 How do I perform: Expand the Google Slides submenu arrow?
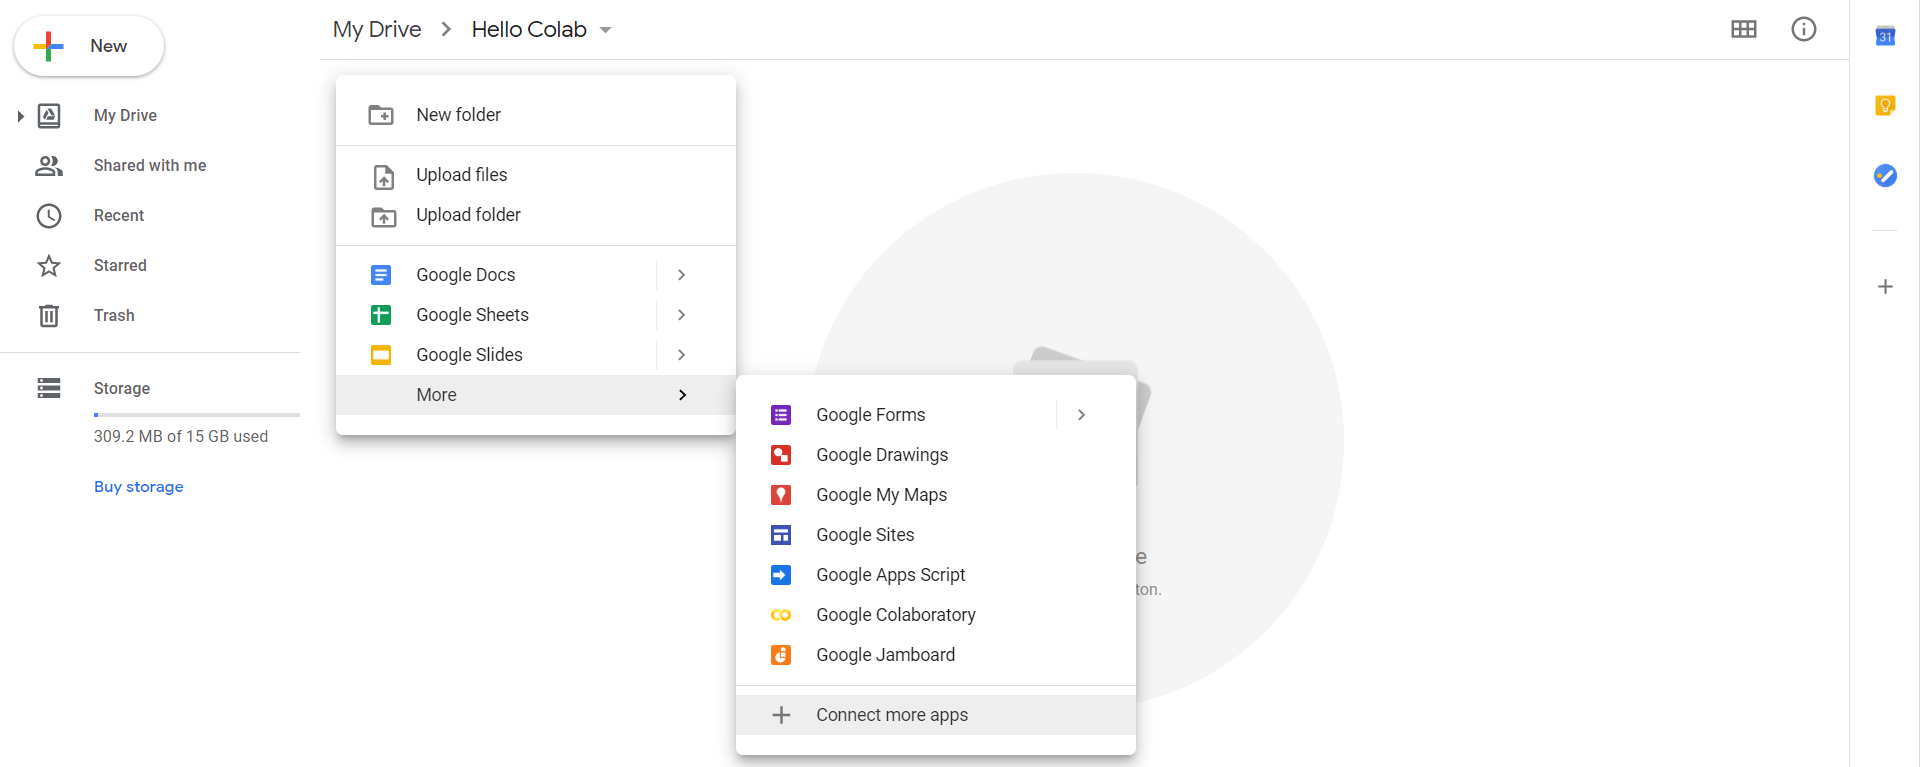pyautogui.click(x=681, y=355)
